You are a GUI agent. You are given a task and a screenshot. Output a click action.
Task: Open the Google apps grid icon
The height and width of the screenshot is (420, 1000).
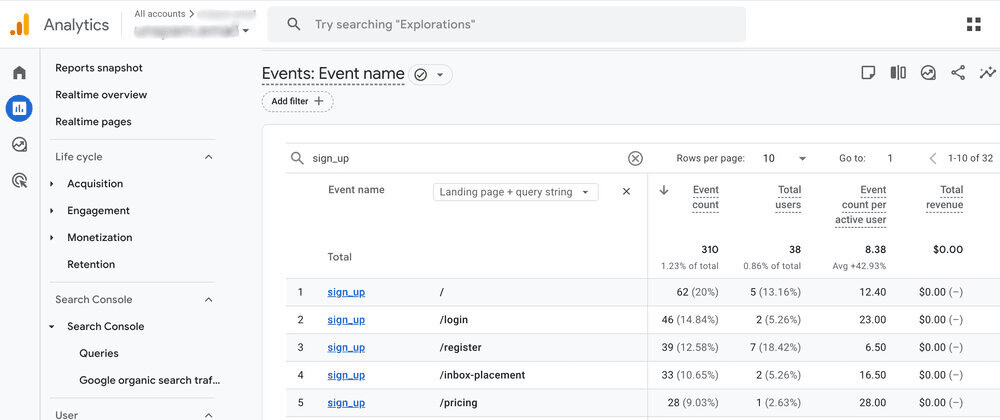973,24
